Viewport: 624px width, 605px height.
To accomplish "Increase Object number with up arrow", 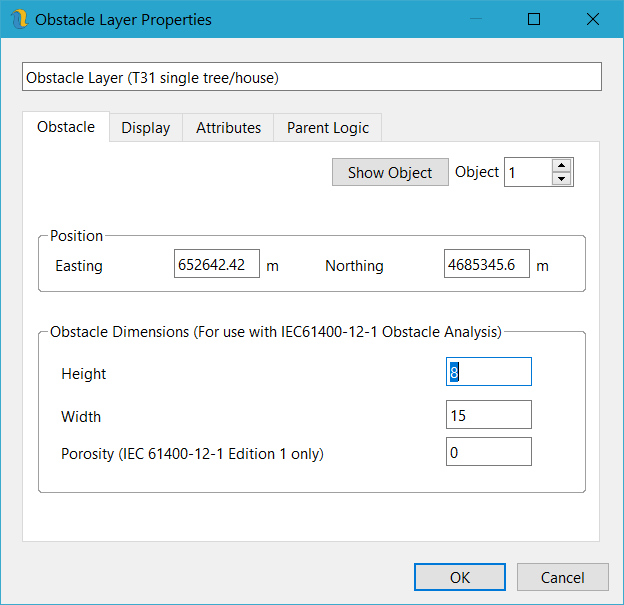I will tap(562, 166).
